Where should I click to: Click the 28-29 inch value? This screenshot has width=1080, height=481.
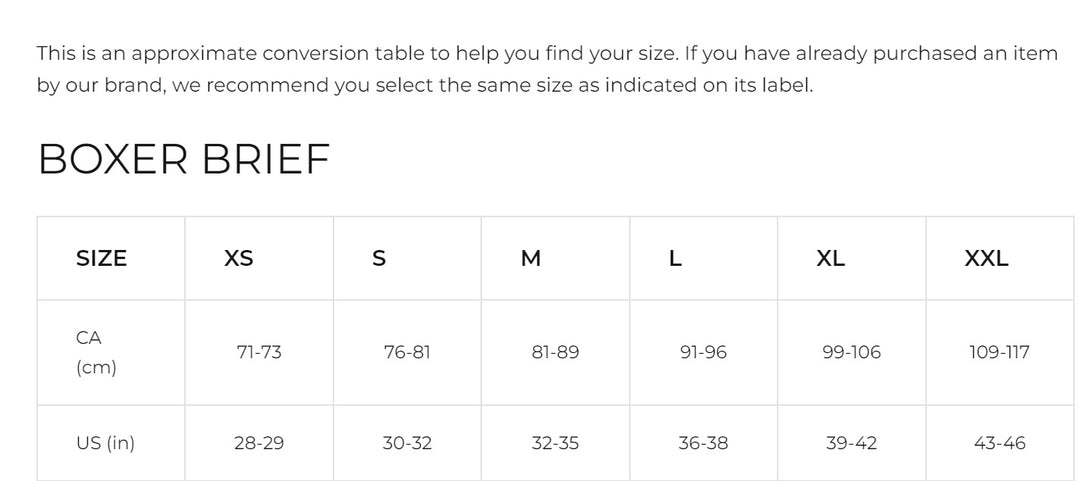[x=259, y=443]
